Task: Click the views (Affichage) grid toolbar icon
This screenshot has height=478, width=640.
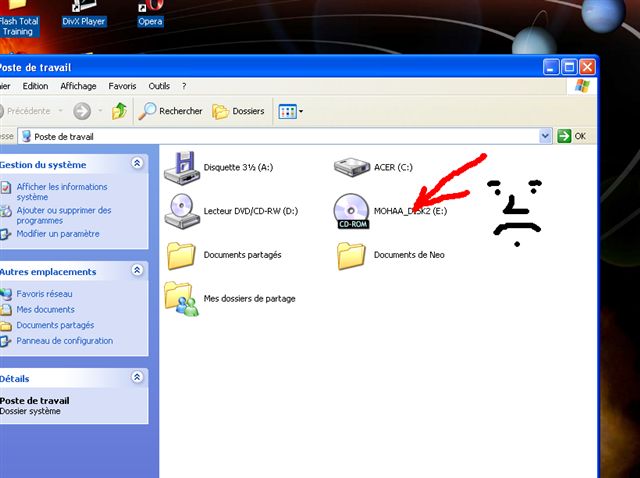Action: point(287,111)
